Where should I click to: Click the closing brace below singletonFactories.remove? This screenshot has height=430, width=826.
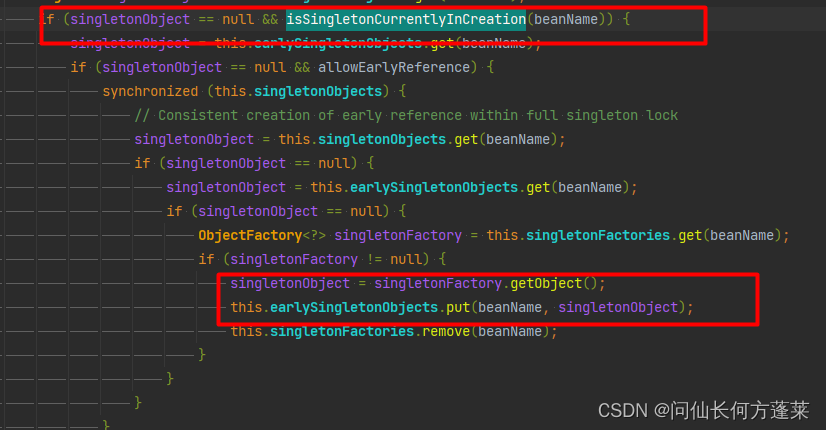[x=202, y=354]
